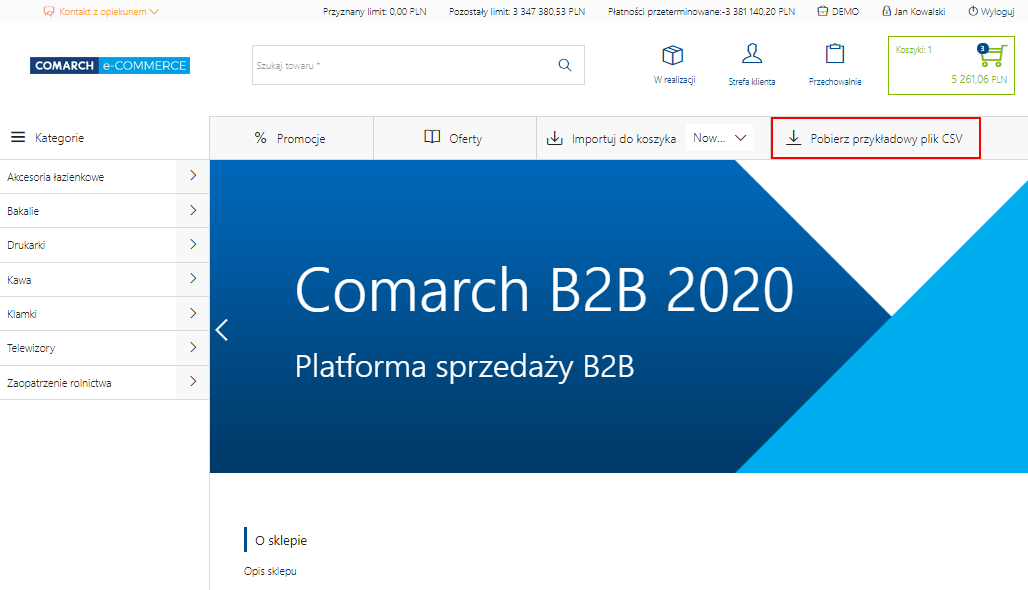Click the import download icon beside Importuj do koszyka
The image size is (1028, 590).
pyautogui.click(x=555, y=138)
